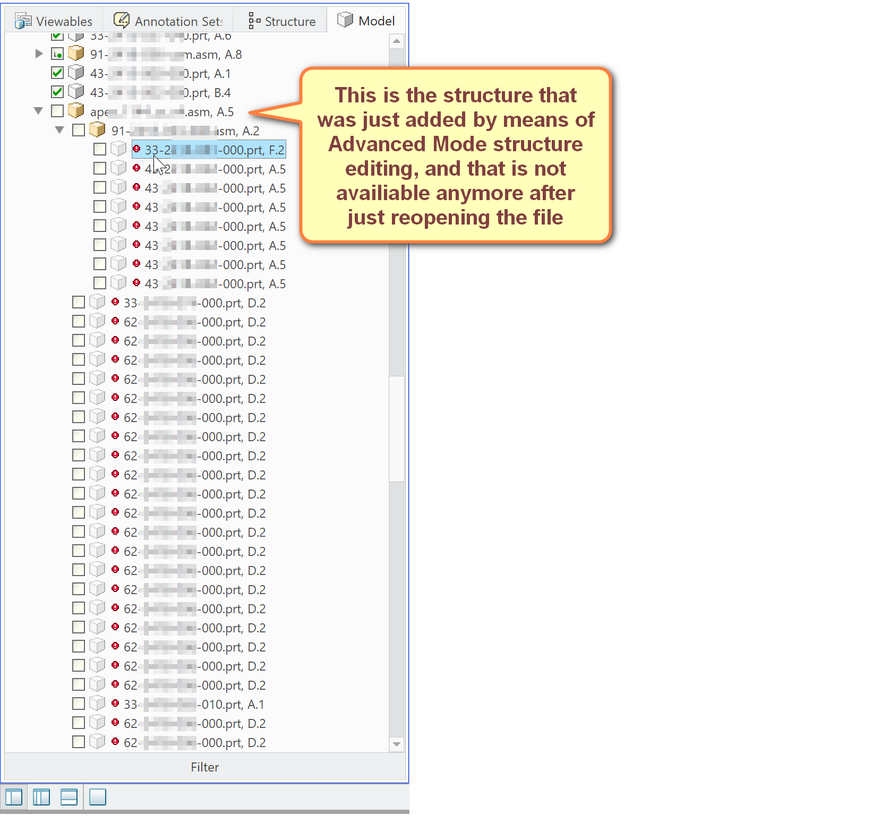Image resolution: width=881 pixels, height=816 pixels.
Task: Select the row '33-…-000.prt, D.2'
Action: (x=194, y=303)
